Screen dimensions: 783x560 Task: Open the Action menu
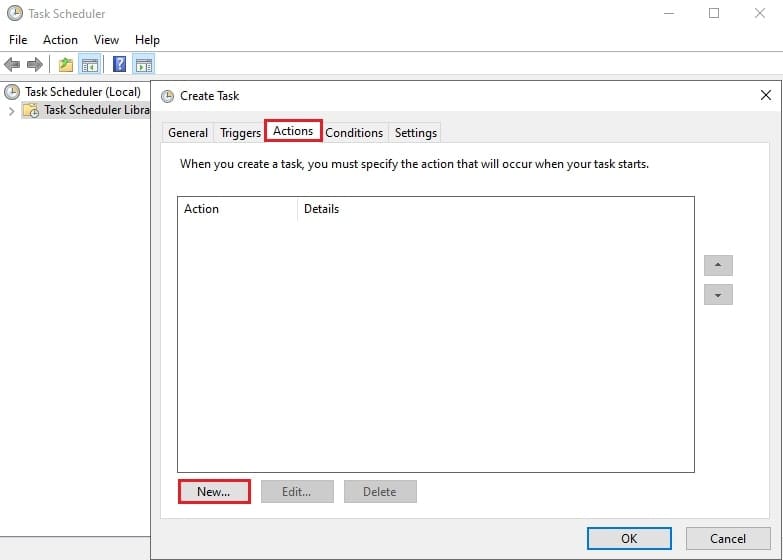pos(60,40)
